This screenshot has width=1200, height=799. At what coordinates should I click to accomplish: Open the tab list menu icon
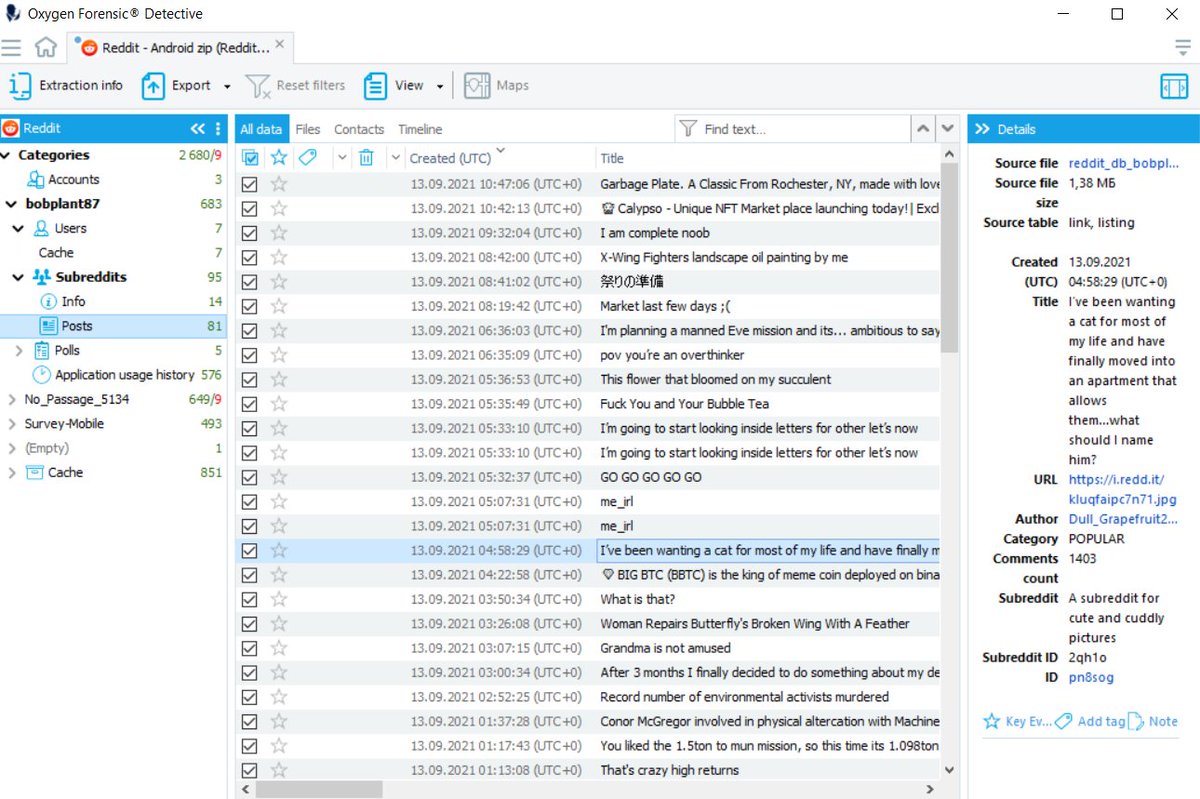tap(1183, 47)
